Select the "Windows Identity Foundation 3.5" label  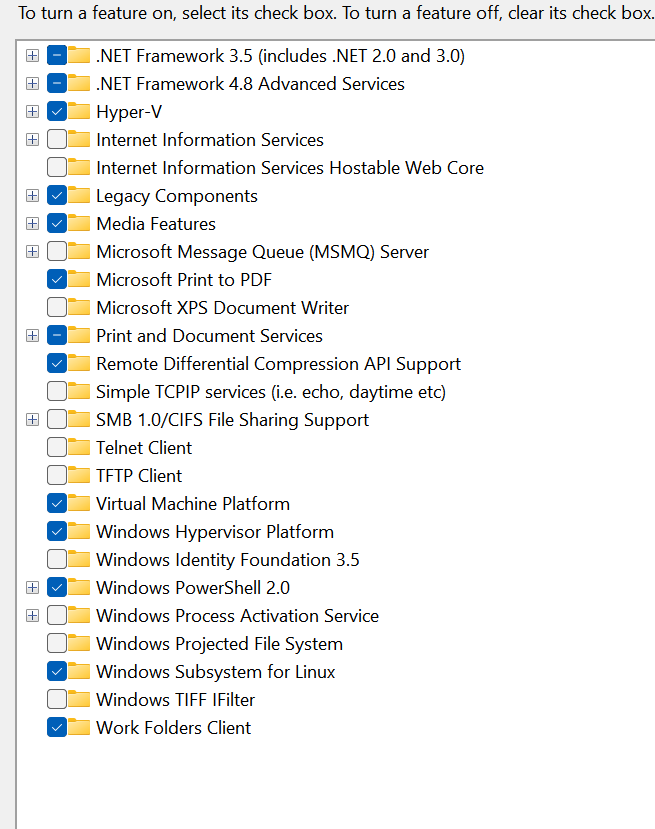(228, 559)
